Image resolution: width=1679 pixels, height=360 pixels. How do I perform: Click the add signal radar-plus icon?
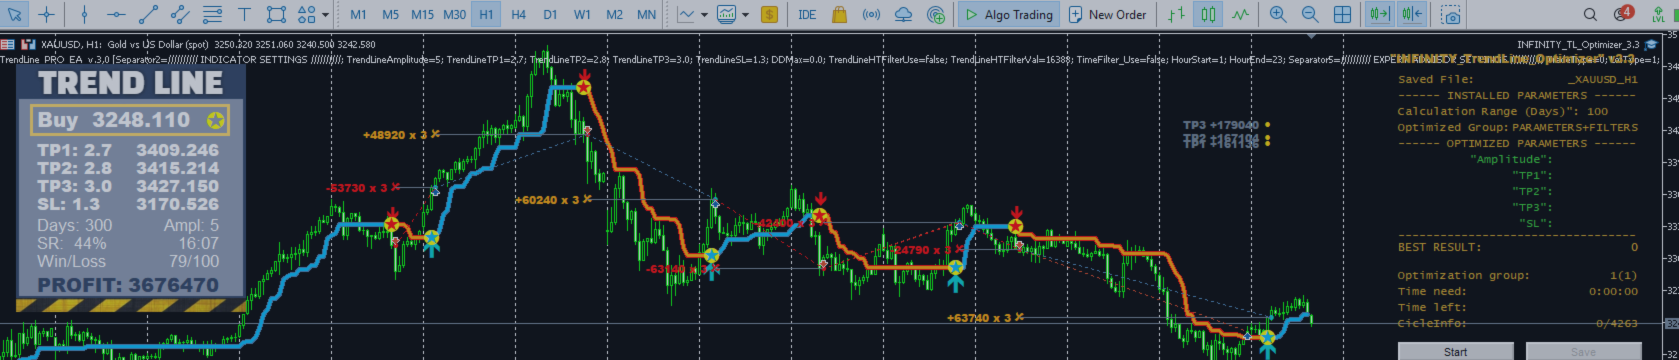935,15
